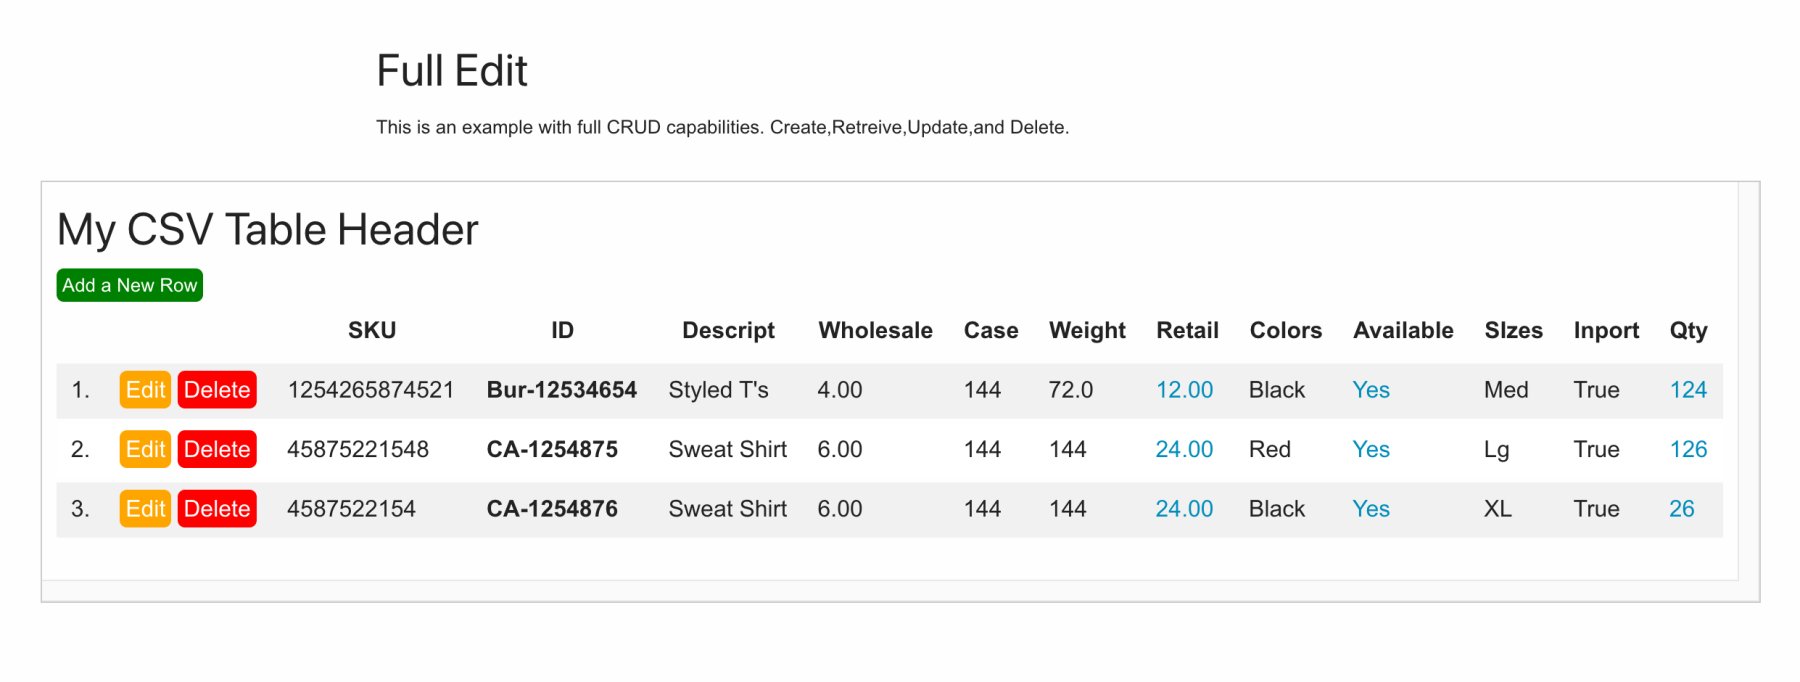The height and width of the screenshot is (682, 1800).
Task: Click the SKU column header
Action: (372, 331)
